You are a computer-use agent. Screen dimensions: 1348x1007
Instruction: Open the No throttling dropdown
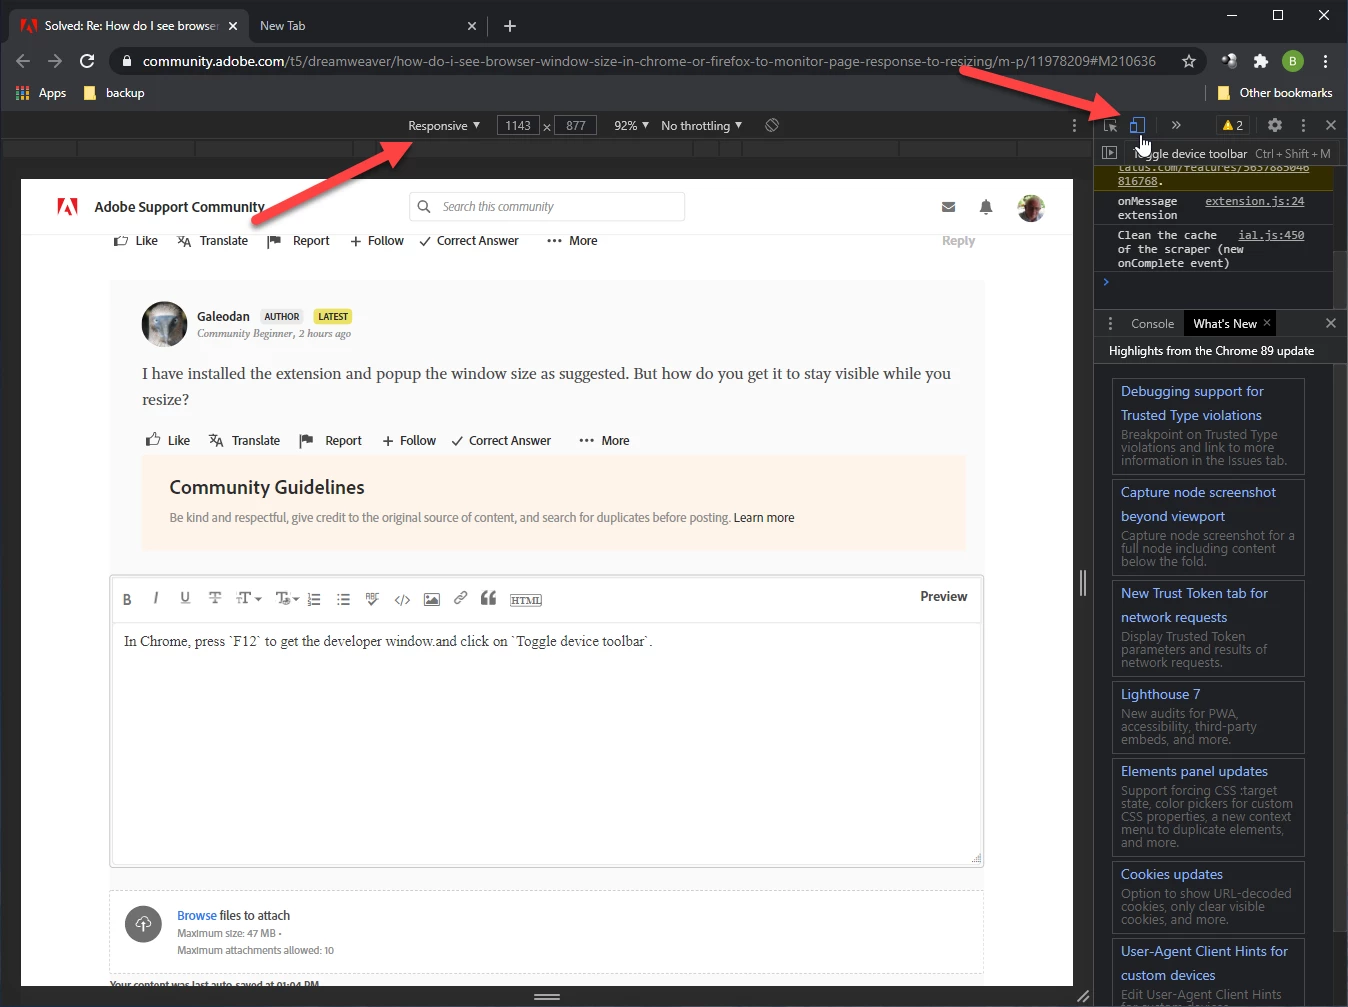click(x=701, y=126)
